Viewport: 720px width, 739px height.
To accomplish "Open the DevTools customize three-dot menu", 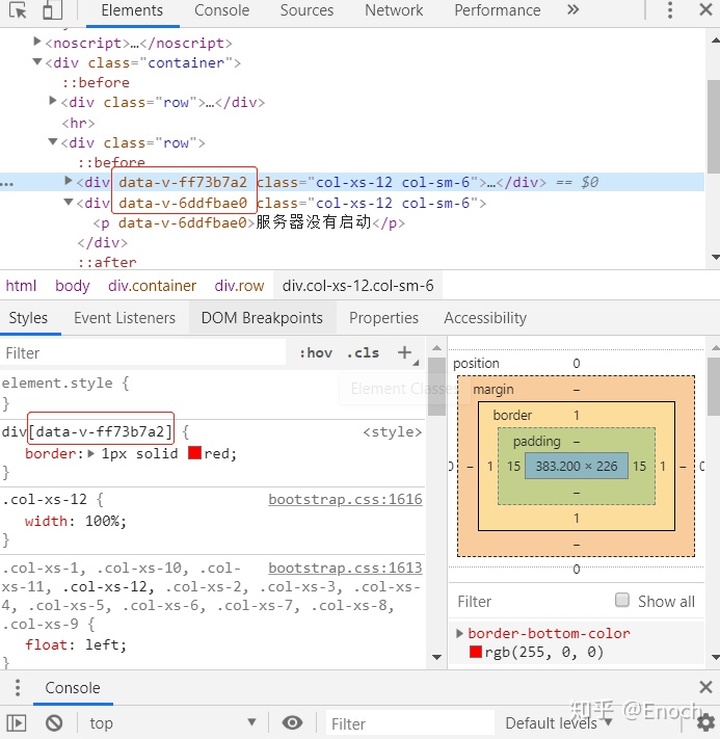I will click(670, 10).
